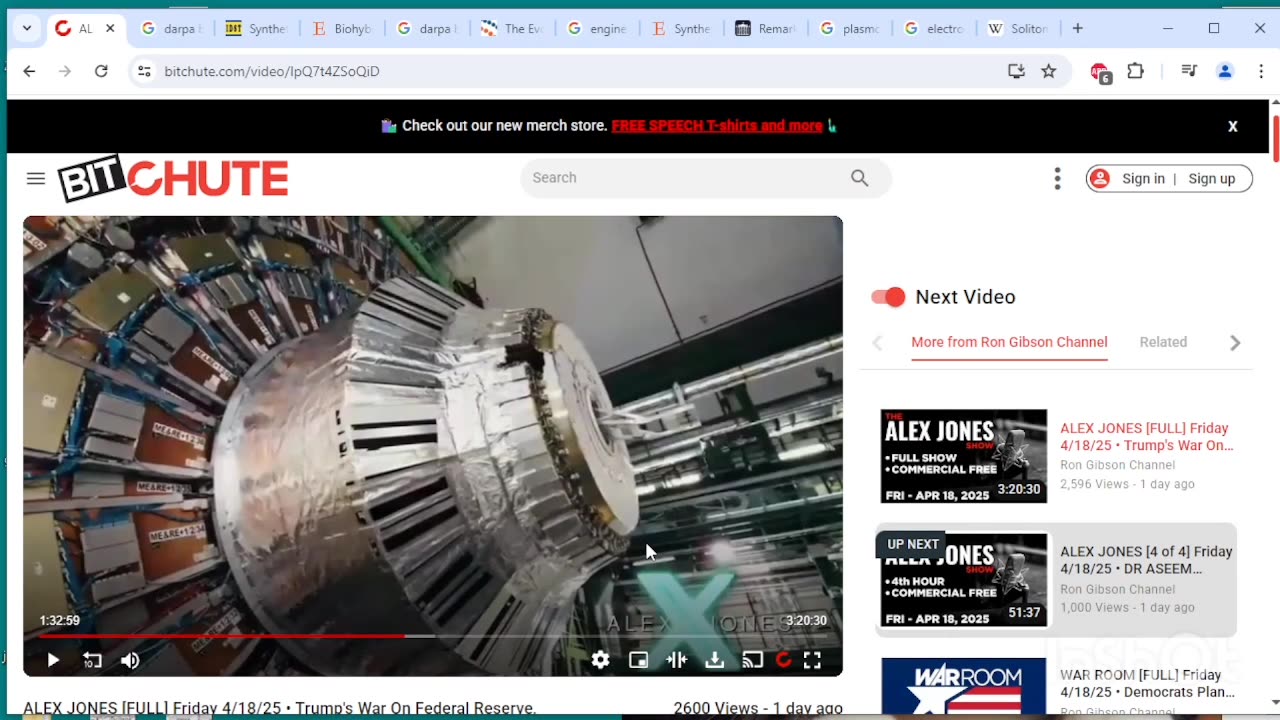Switch to the first darpa Google tab
Screen dimensions: 1280x720
pyautogui.click(x=171, y=28)
